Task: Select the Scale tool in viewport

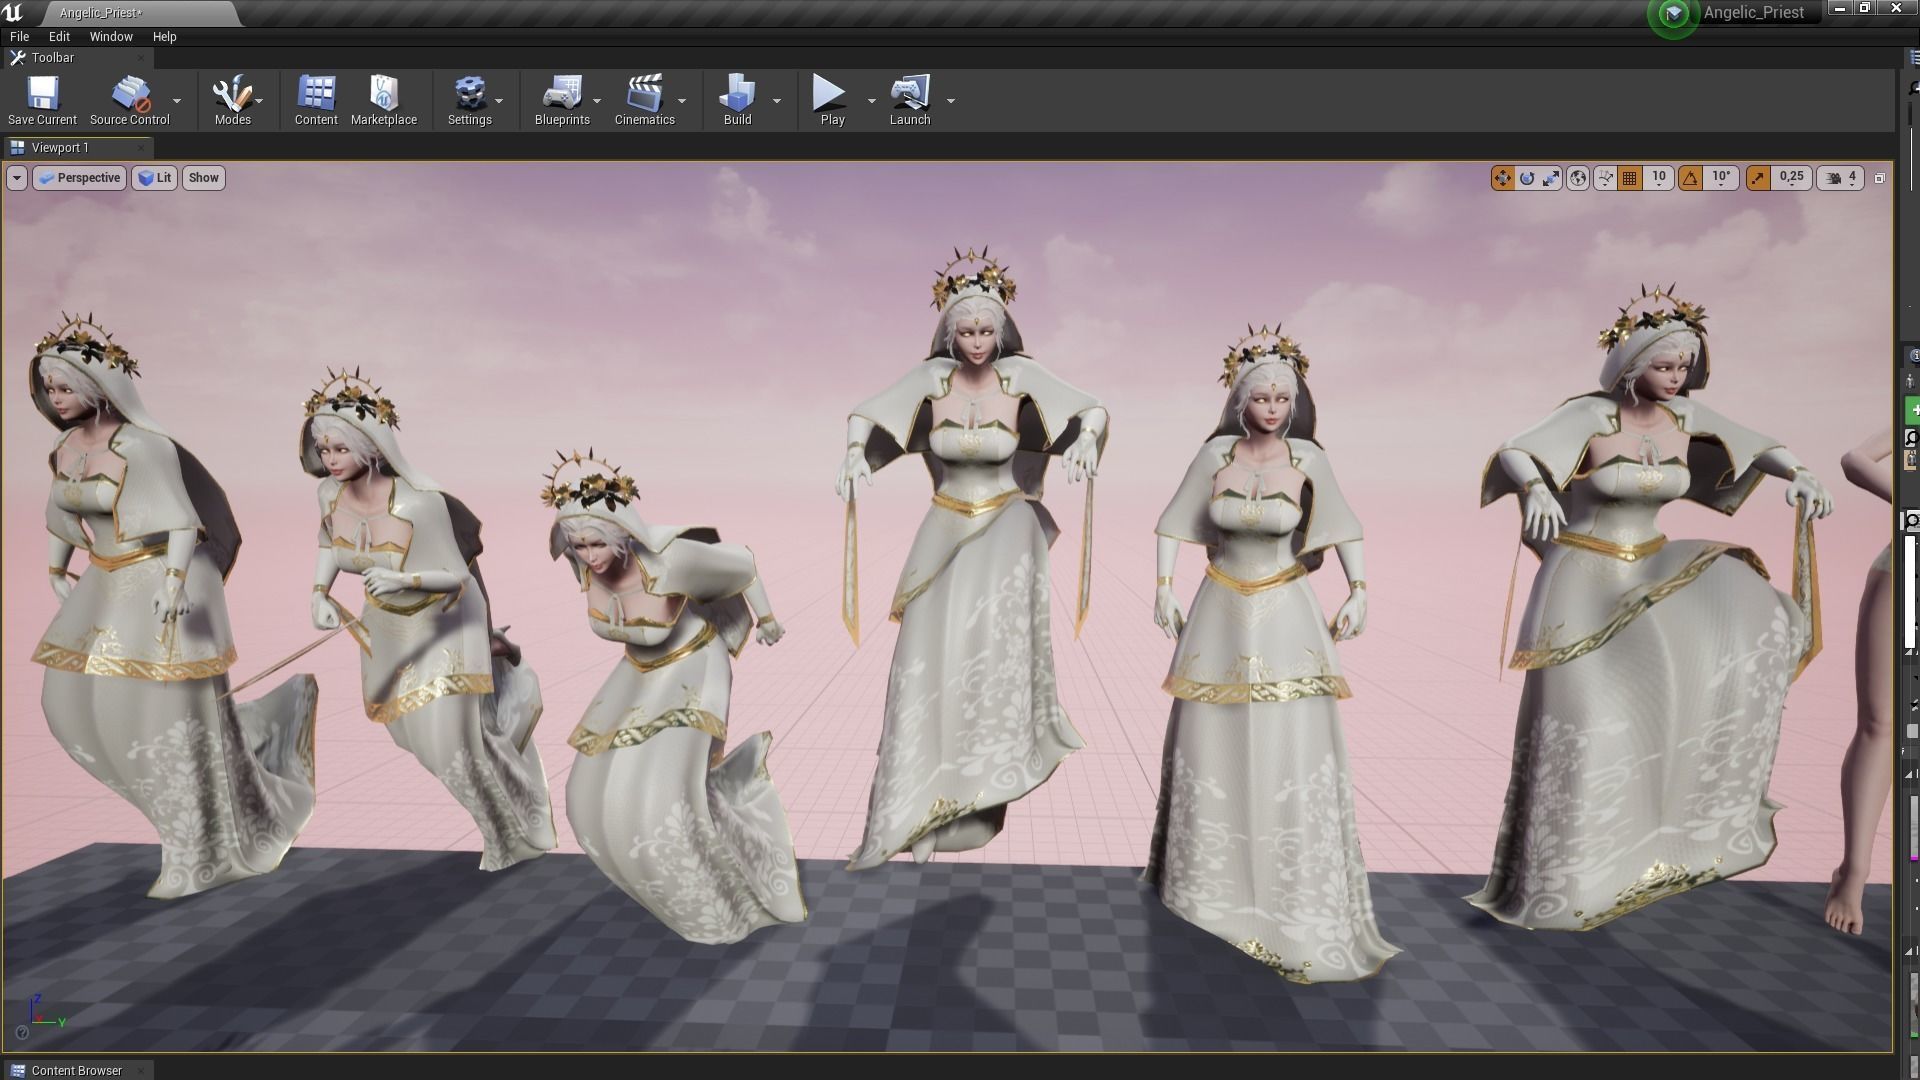Action: (1551, 177)
